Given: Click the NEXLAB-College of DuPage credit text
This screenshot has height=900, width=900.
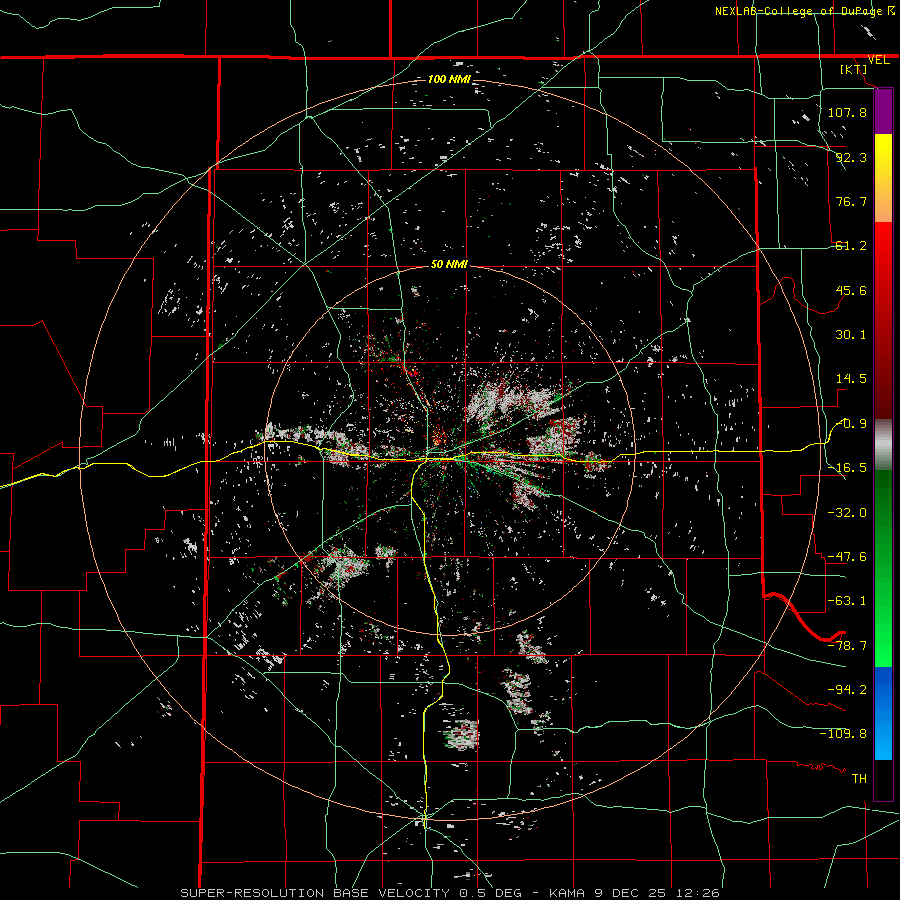Looking at the screenshot, I should click(x=804, y=11).
